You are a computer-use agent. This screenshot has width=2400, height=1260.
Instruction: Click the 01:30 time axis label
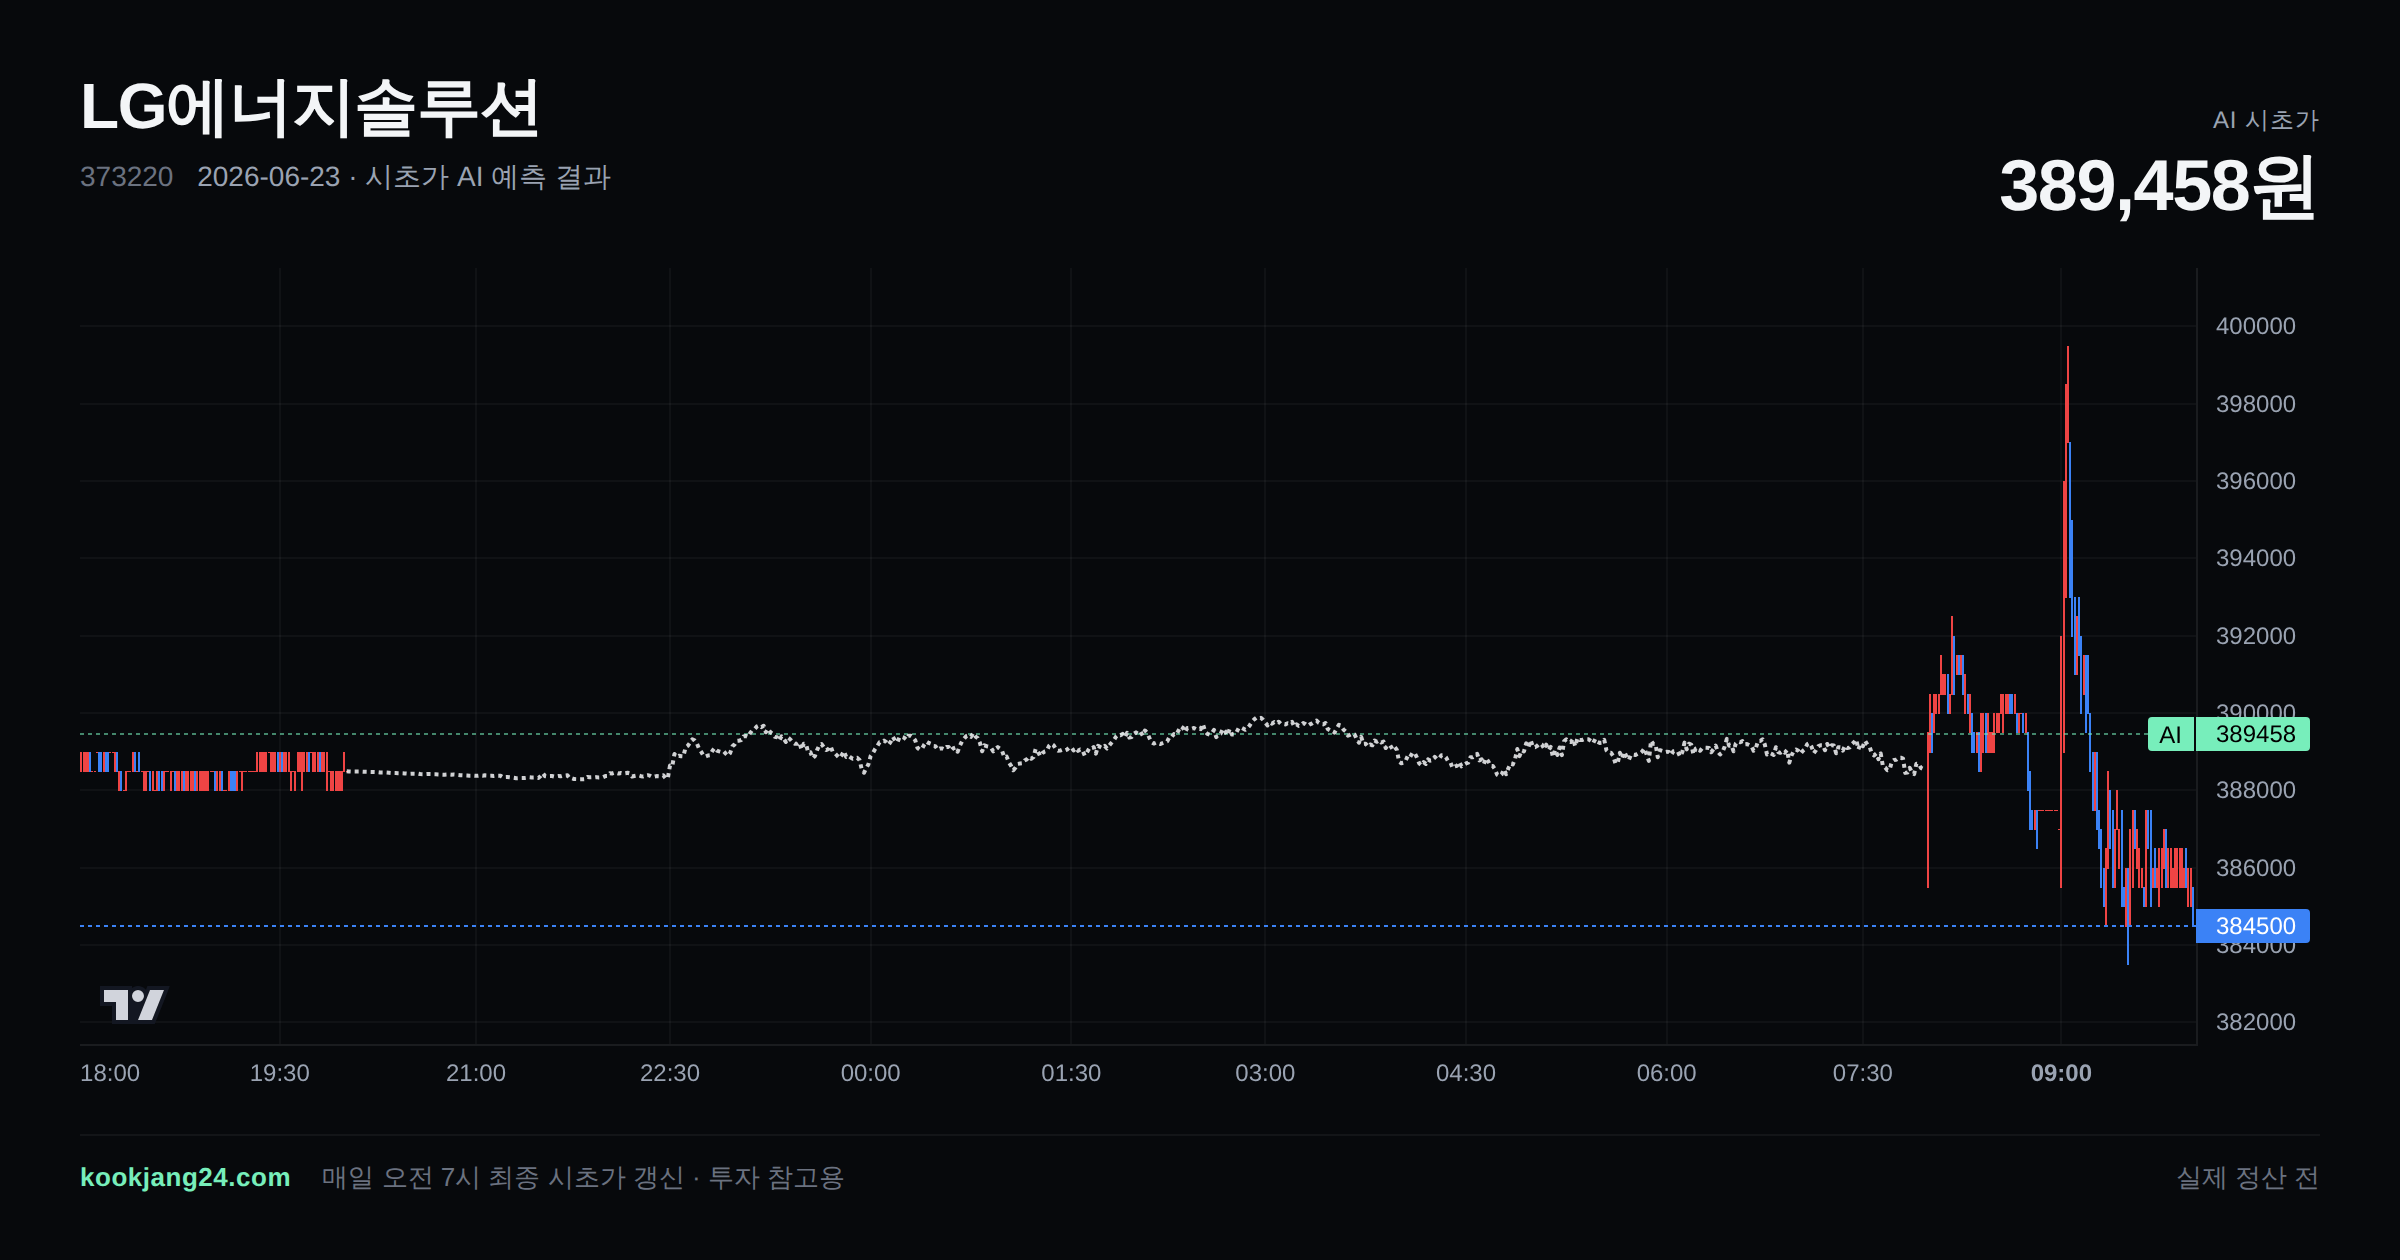1071,1073
